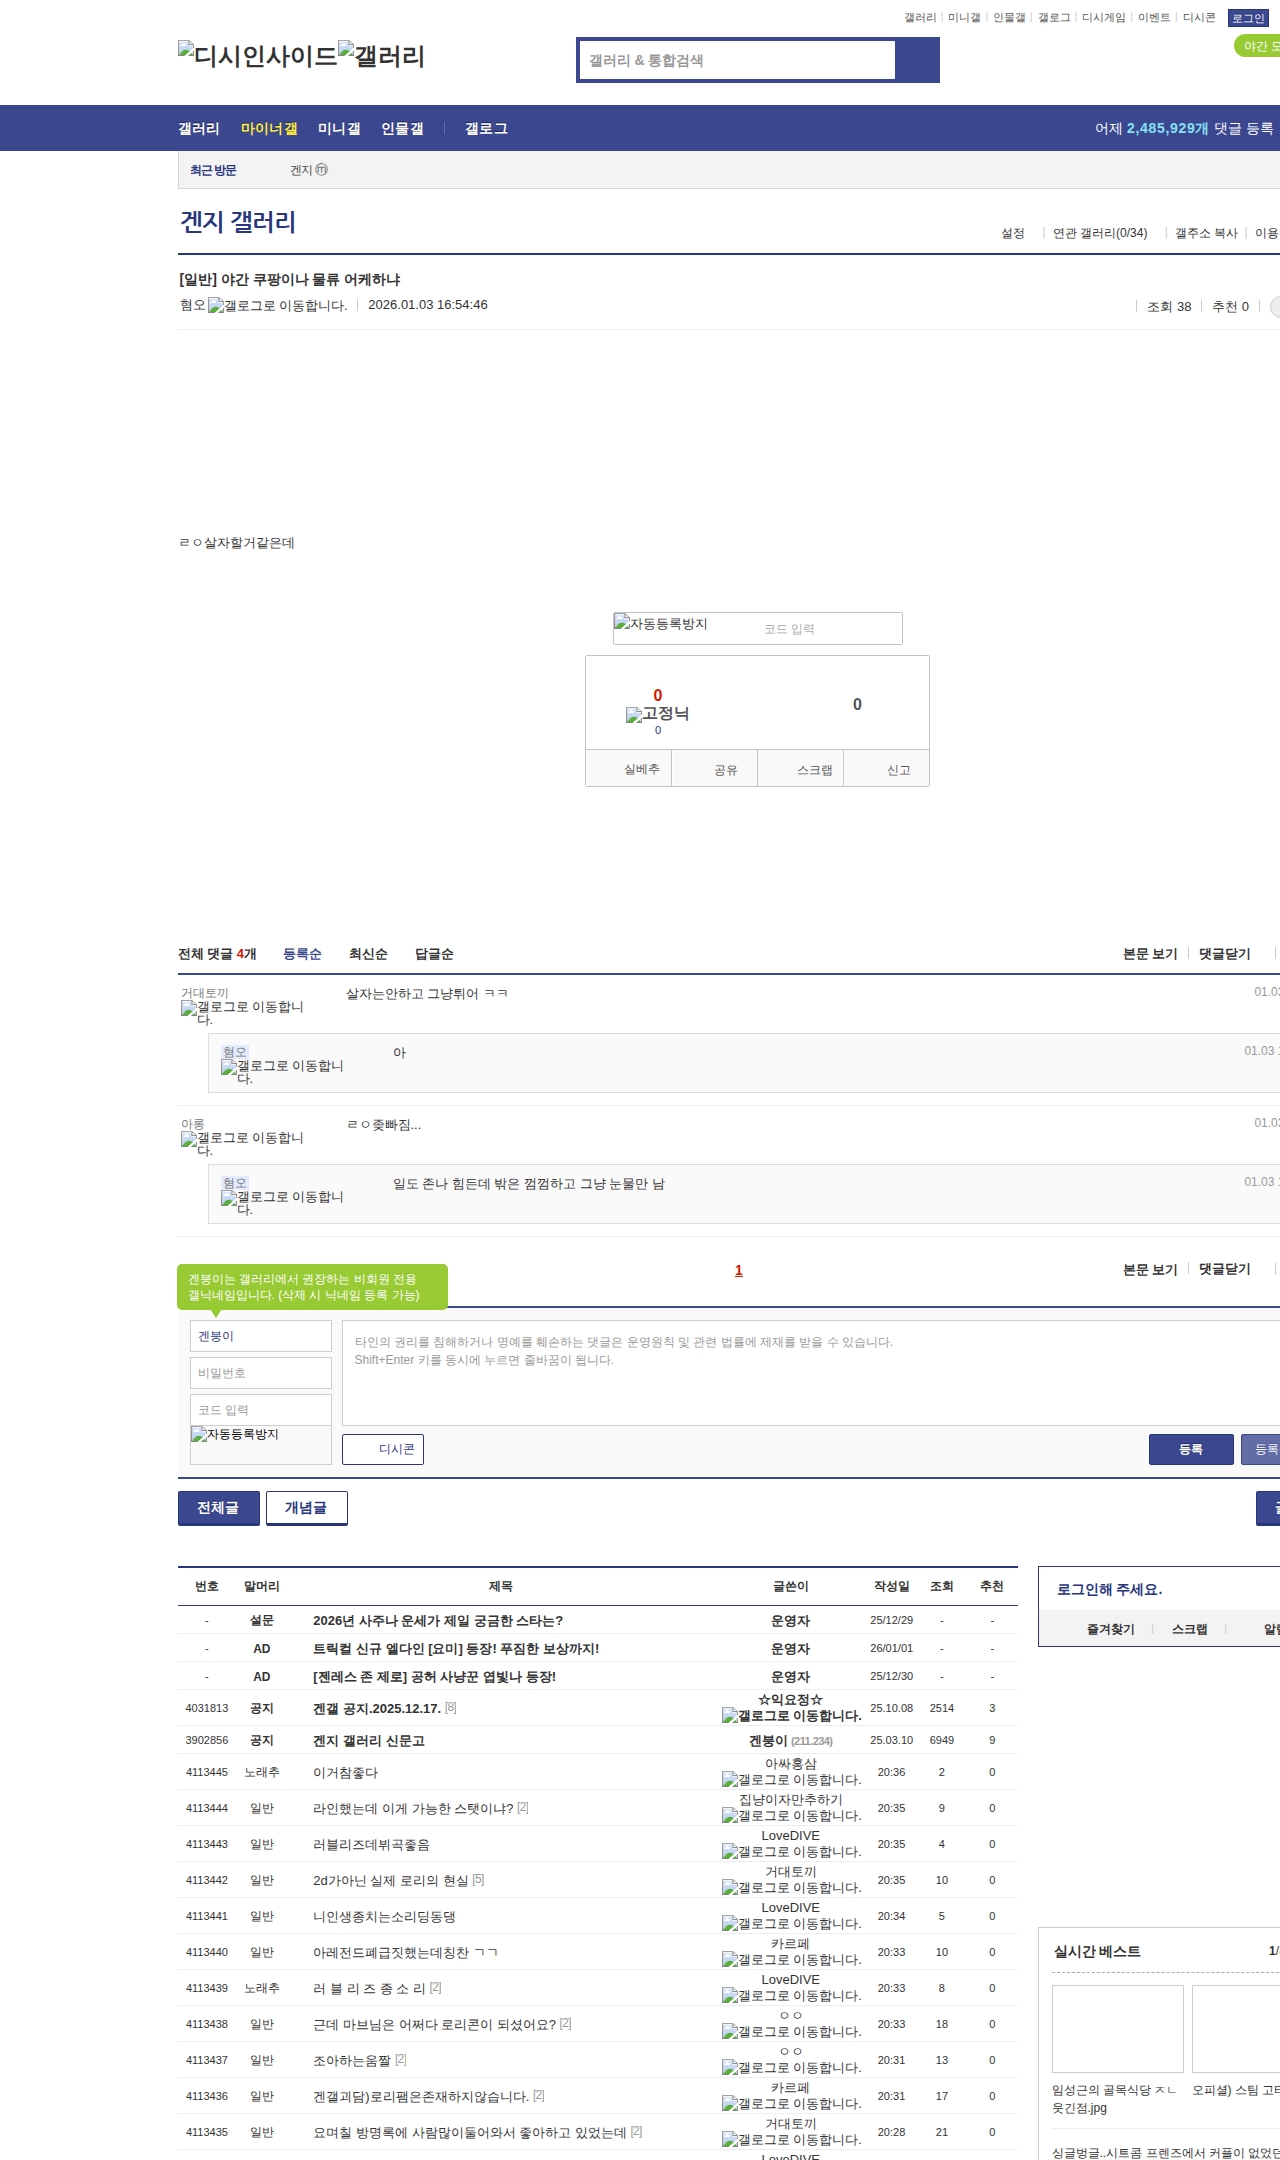
Task: Click the search button beside the search box
Action: 917,60
